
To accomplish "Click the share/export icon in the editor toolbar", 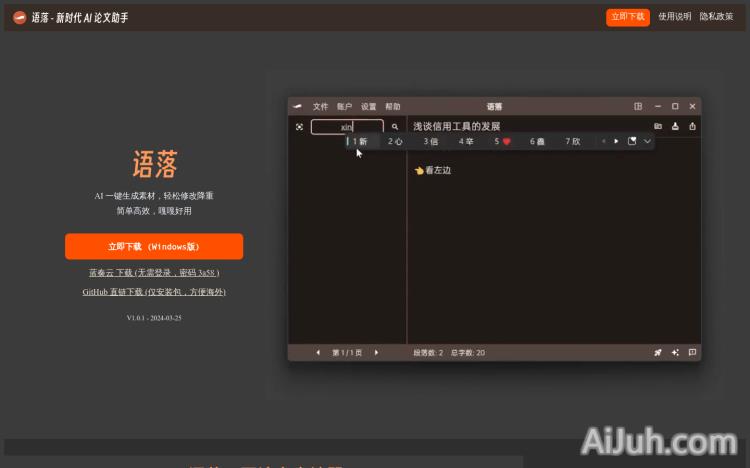I will pos(692,126).
